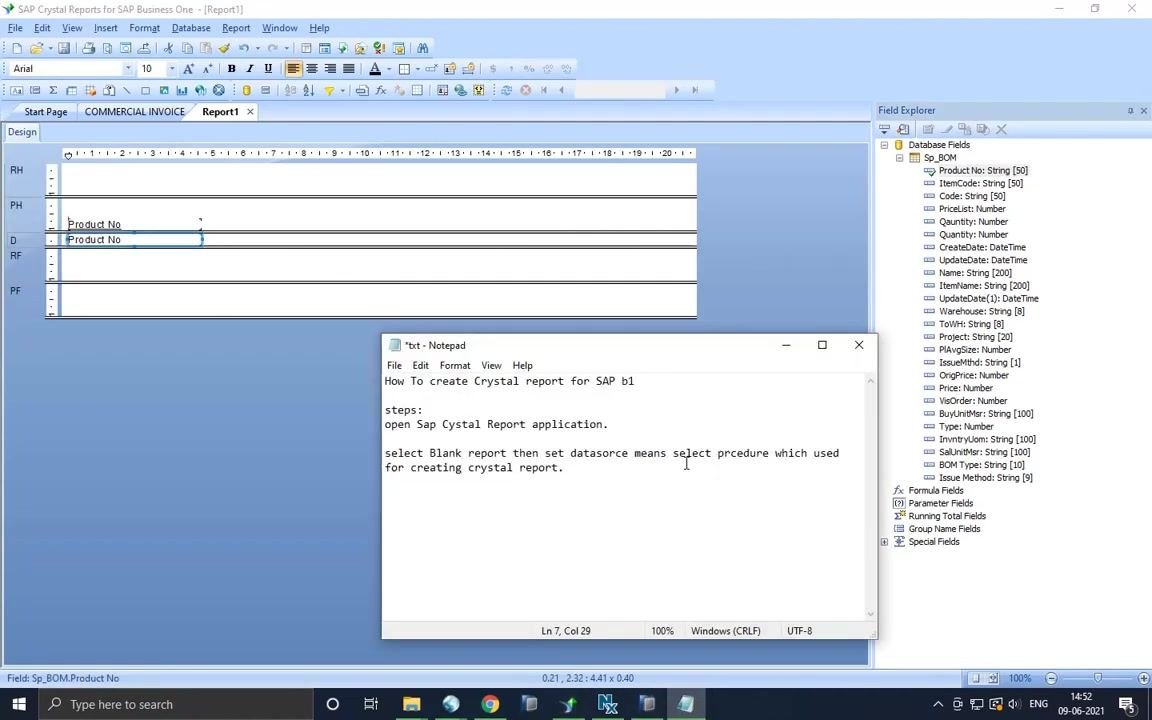
Task: Click the Insert Summary sigma icon
Action: pos(53,90)
